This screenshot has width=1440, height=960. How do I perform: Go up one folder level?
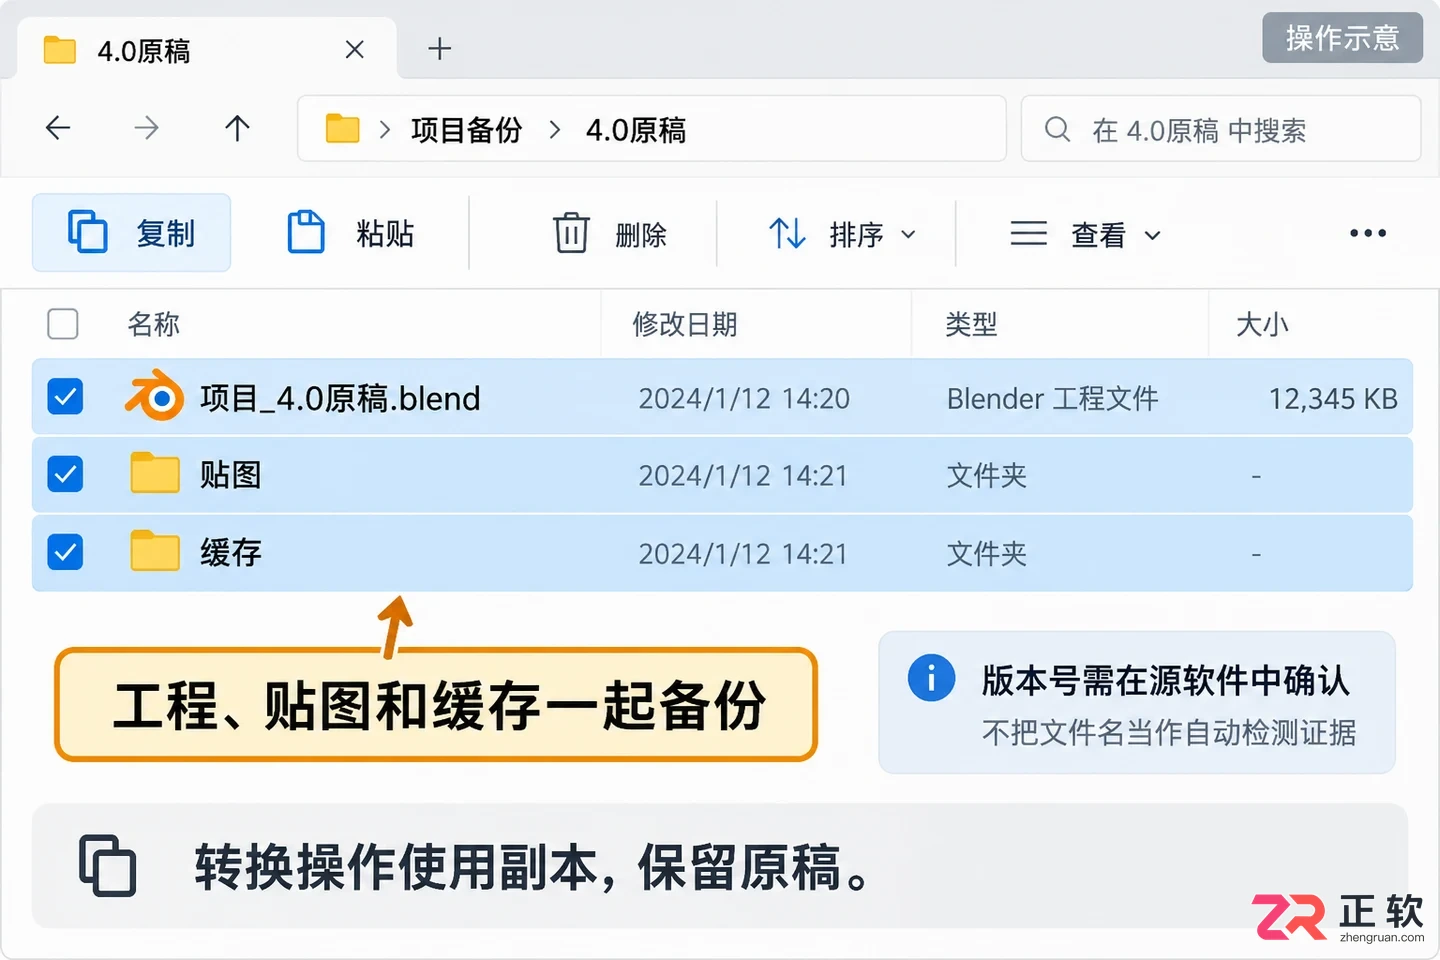tap(237, 128)
